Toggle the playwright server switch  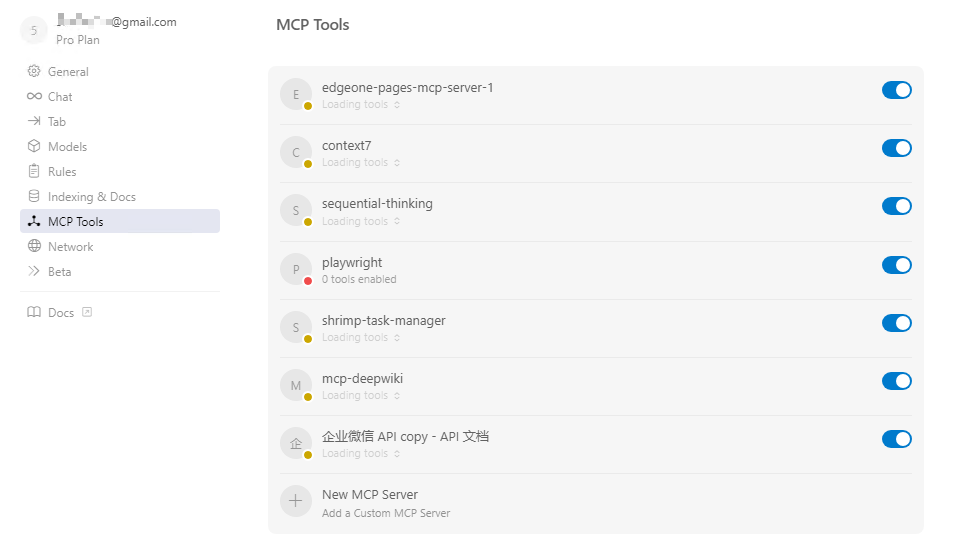click(x=896, y=265)
